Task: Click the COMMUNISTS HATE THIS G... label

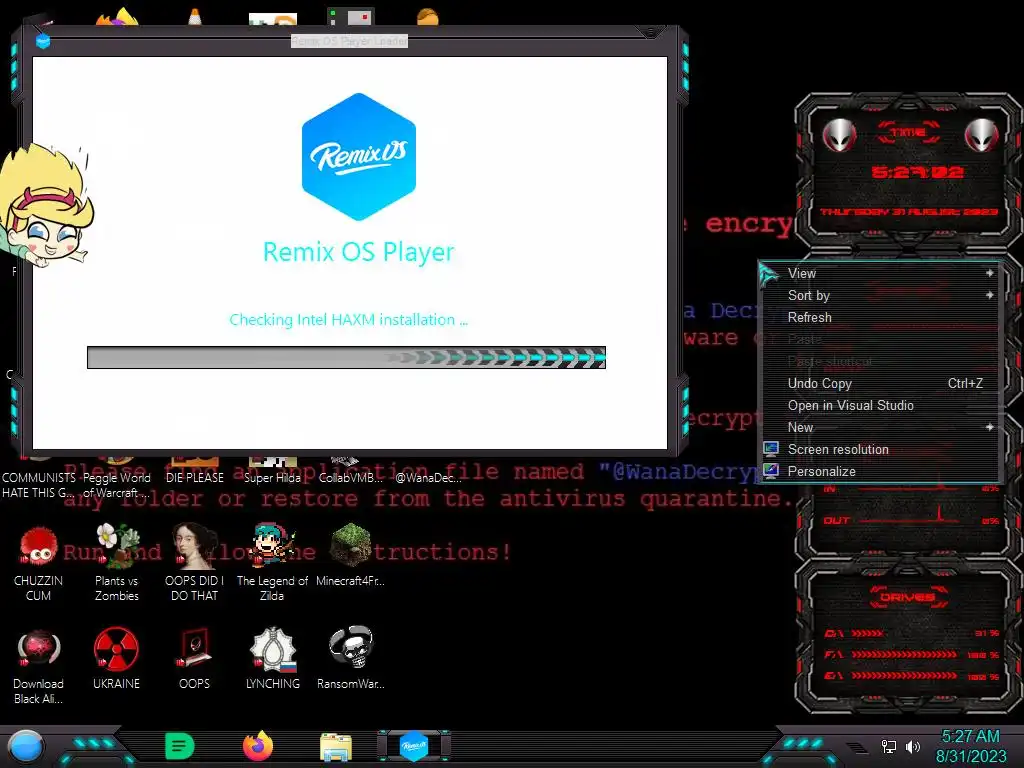Action: coord(39,485)
